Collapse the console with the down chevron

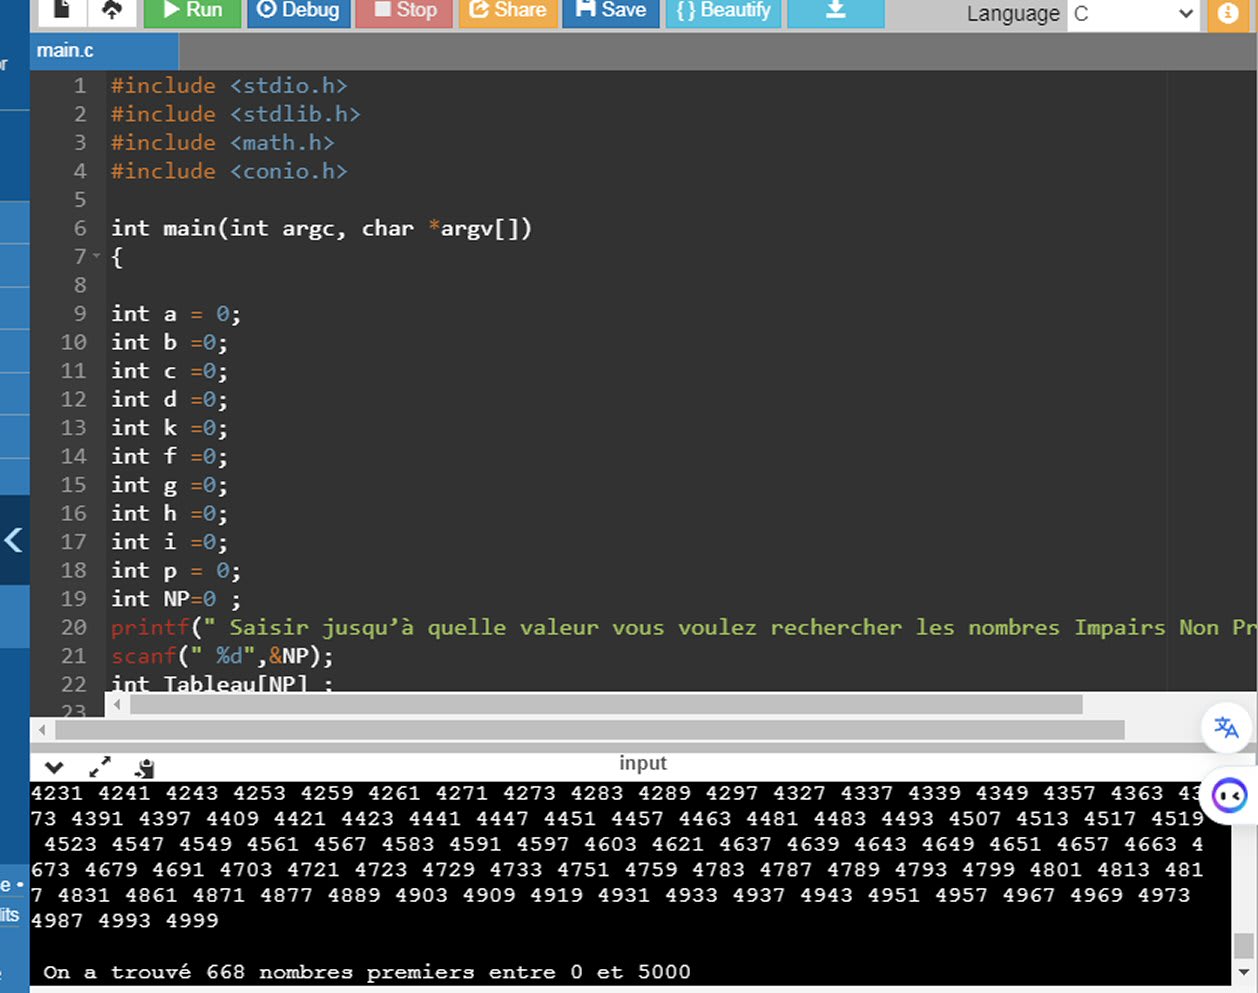[x=54, y=768]
